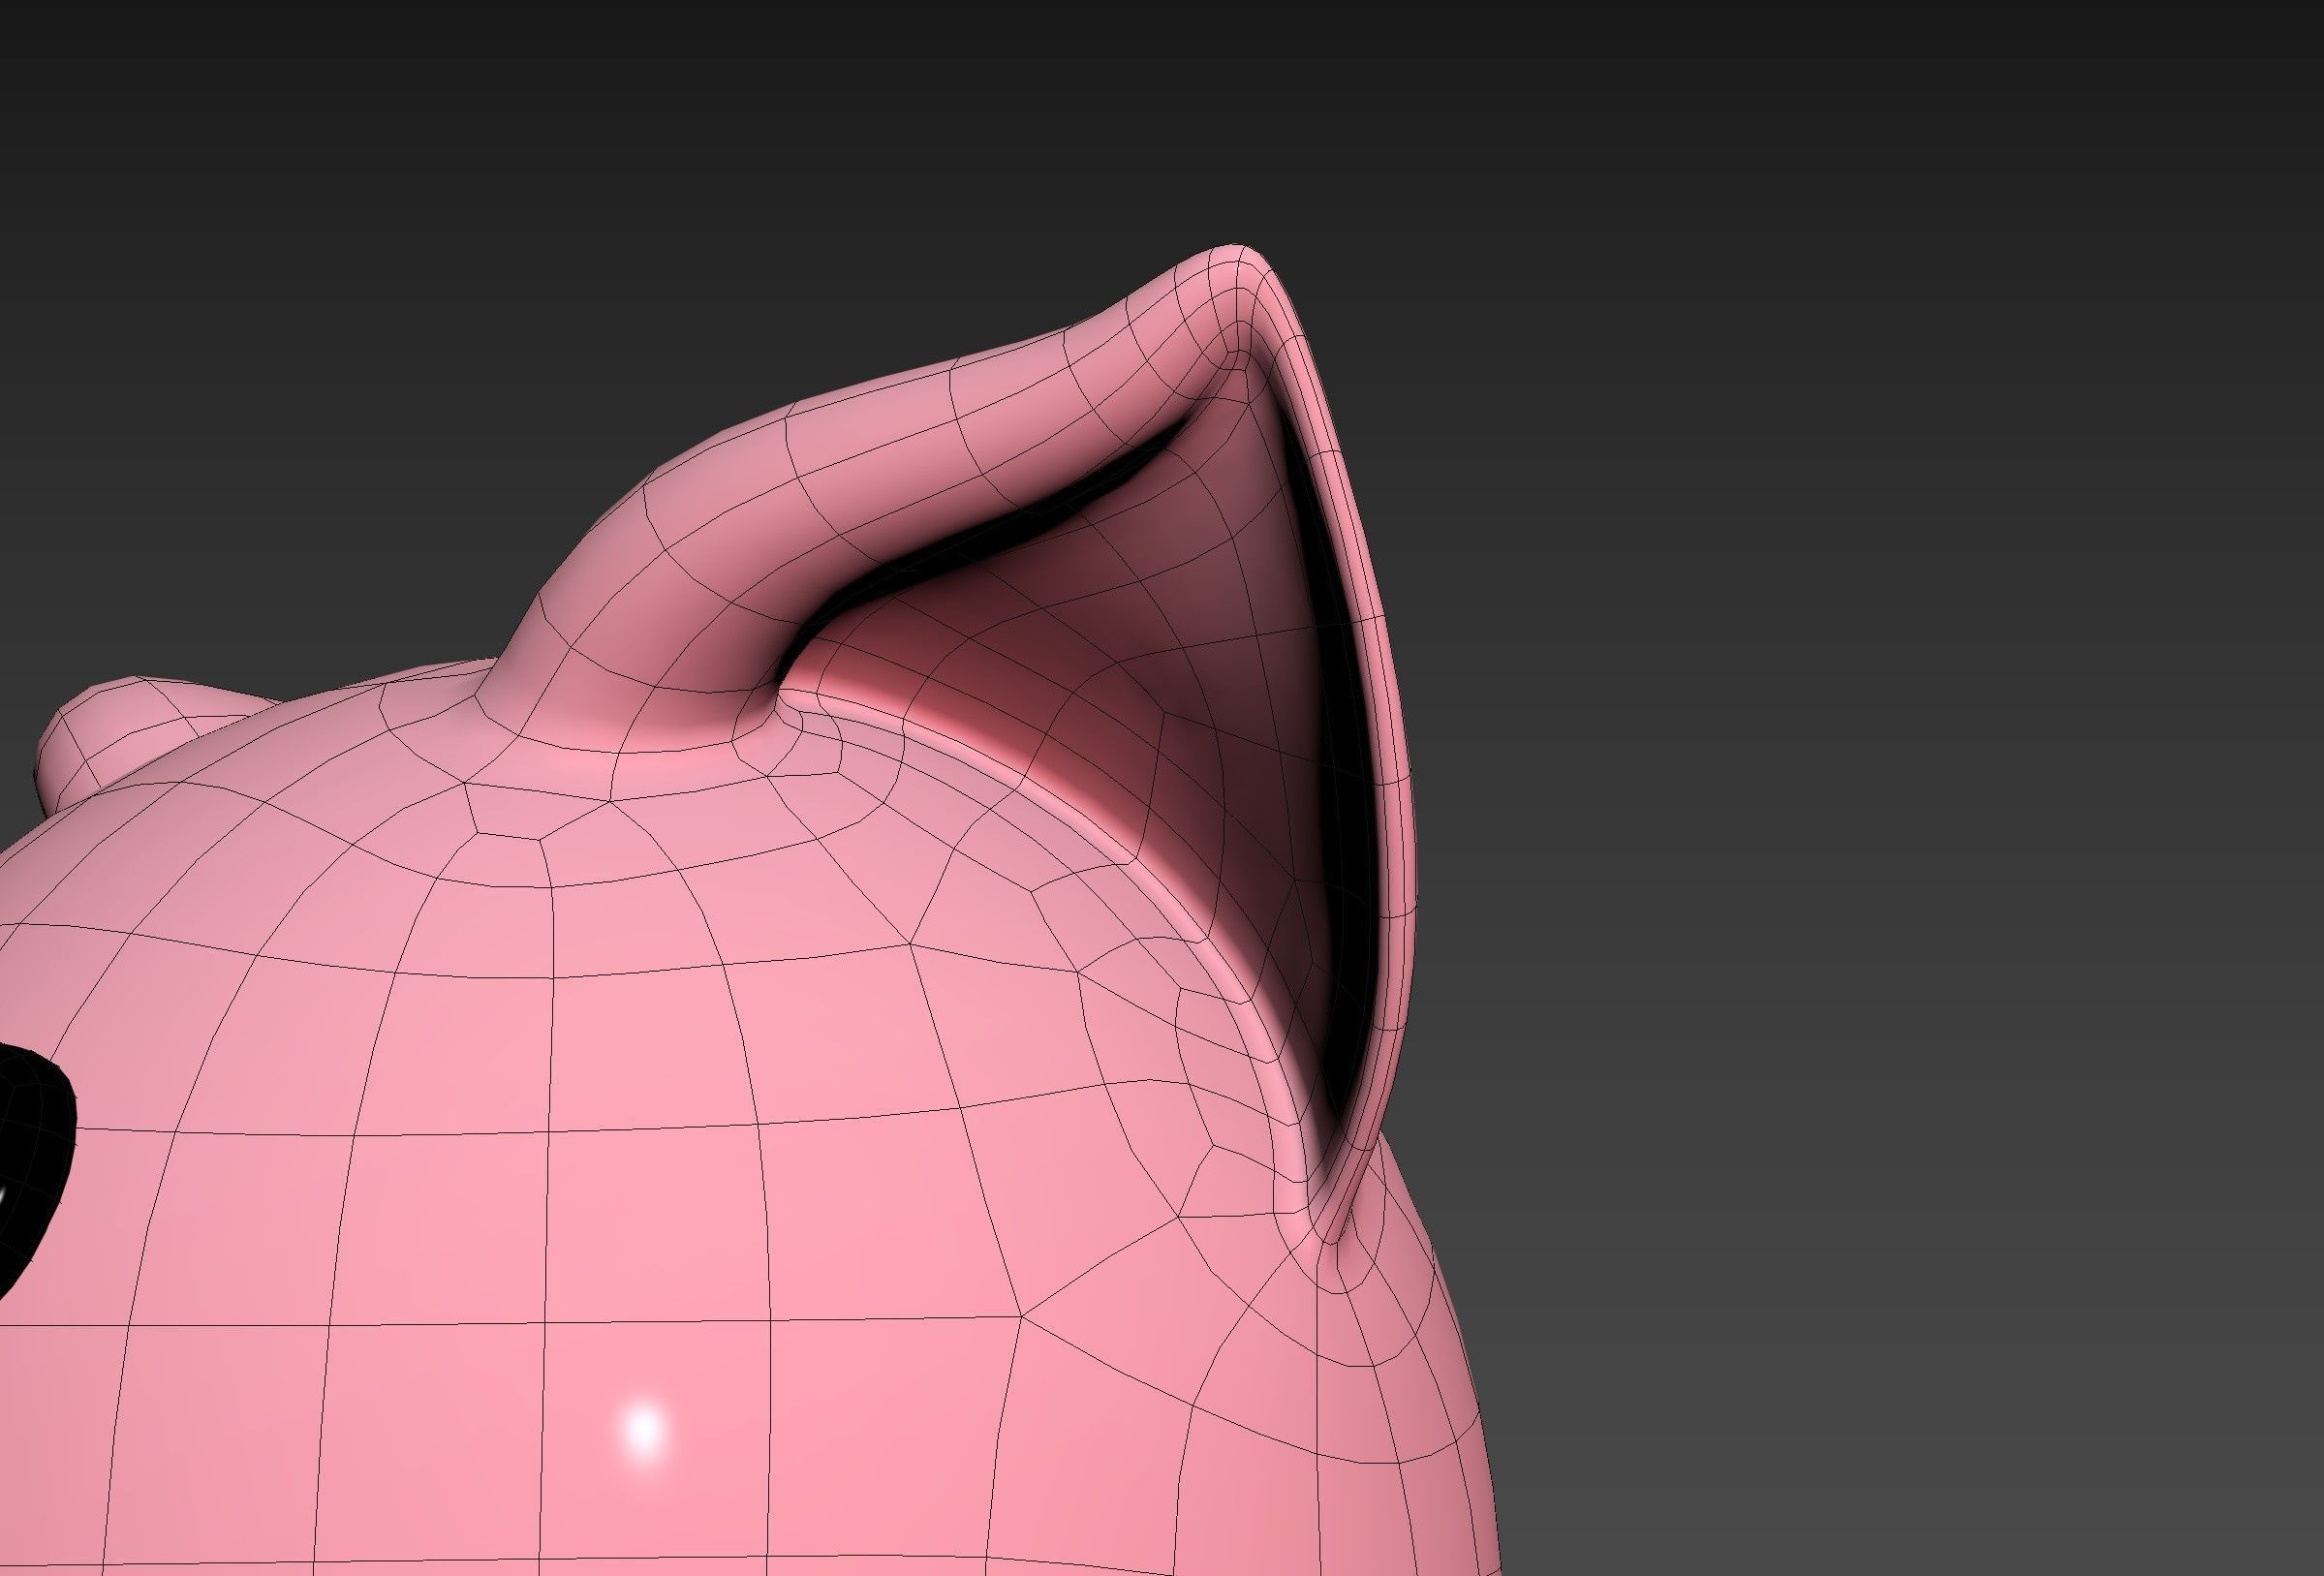Image resolution: width=2324 pixels, height=1576 pixels.
Task: Click the black eye of the model
Action: (30, 1172)
